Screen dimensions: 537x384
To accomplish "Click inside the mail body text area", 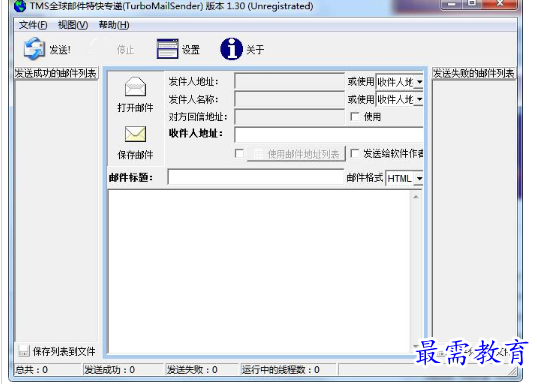I will (260, 271).
